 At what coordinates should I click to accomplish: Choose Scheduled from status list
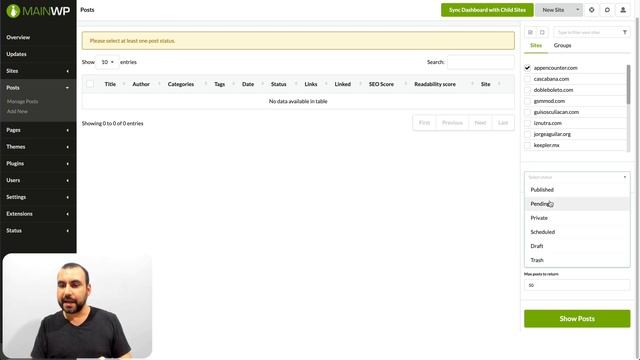[x=577, y=232]
